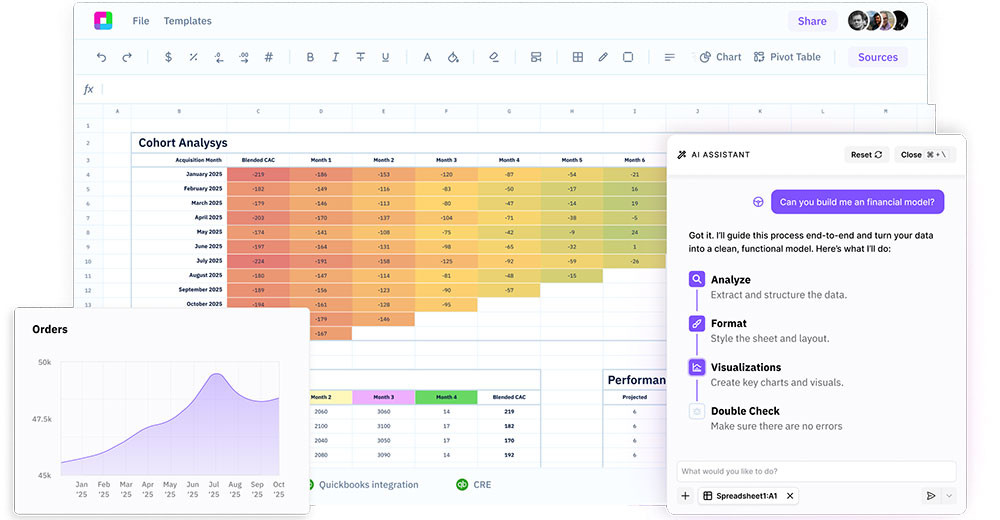
Task: Click the text color A icon
Action: pos(427,57)
